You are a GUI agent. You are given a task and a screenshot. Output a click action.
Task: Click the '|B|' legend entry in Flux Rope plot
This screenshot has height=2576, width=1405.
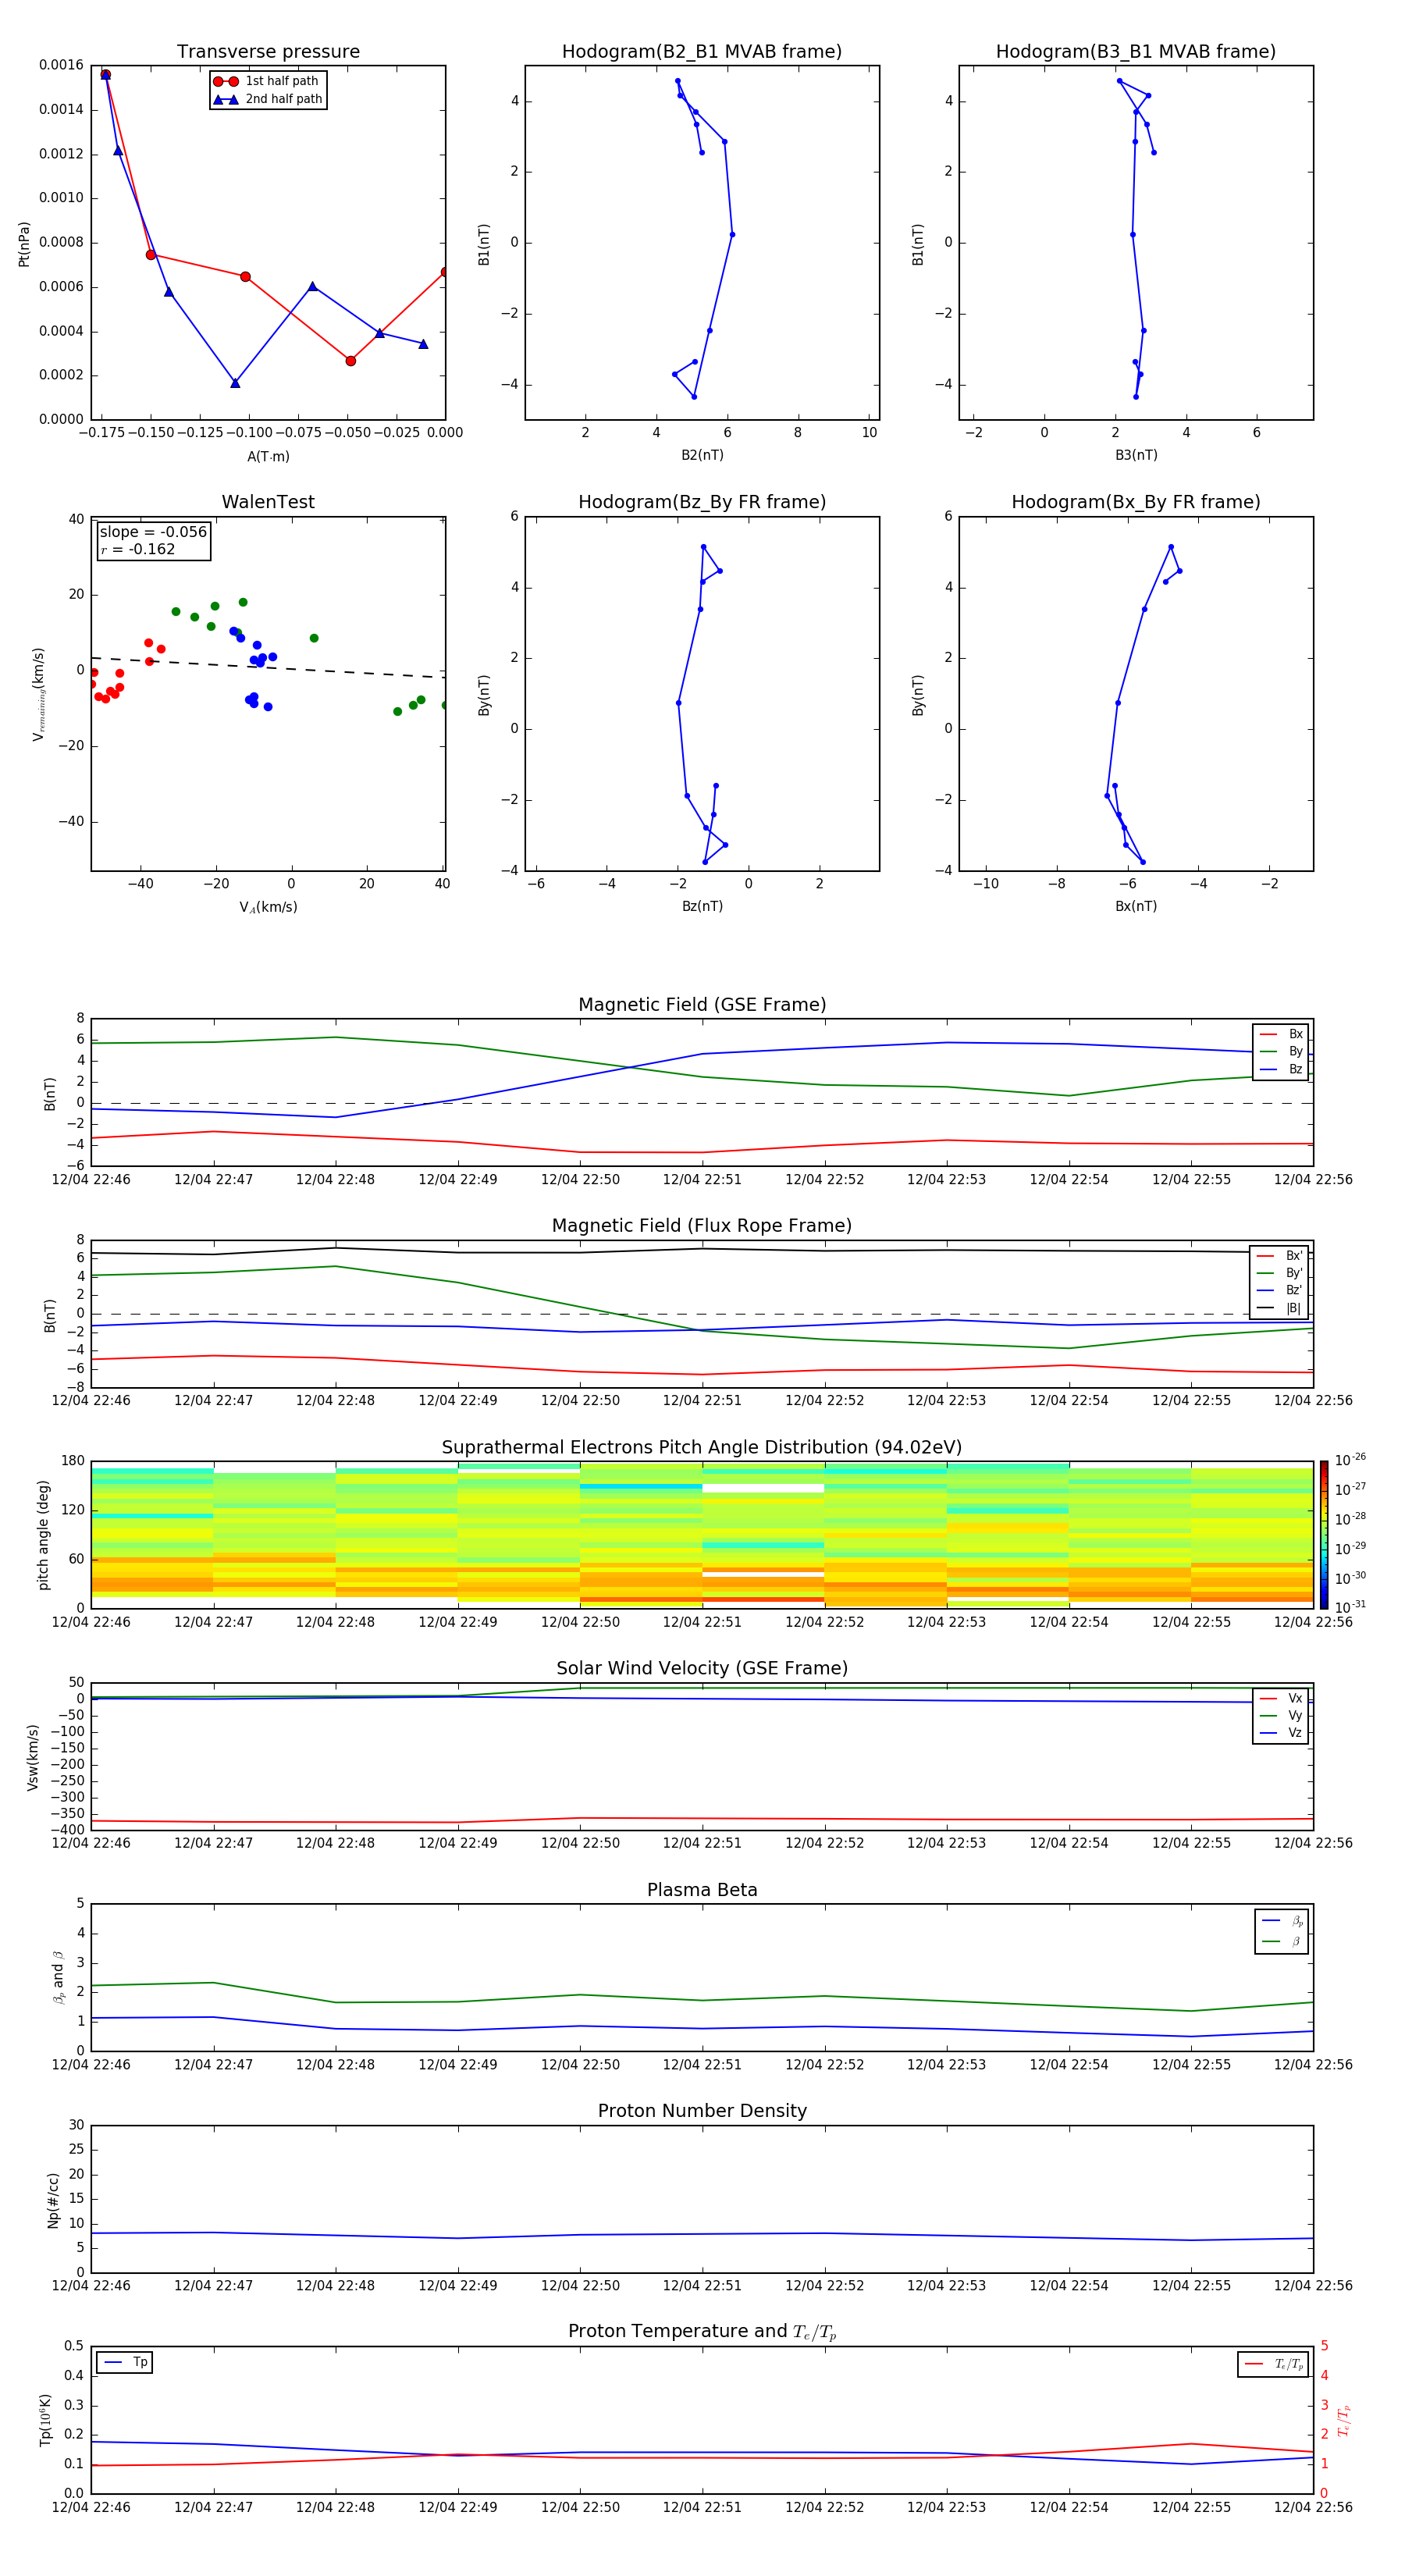pos(1279,1308)
